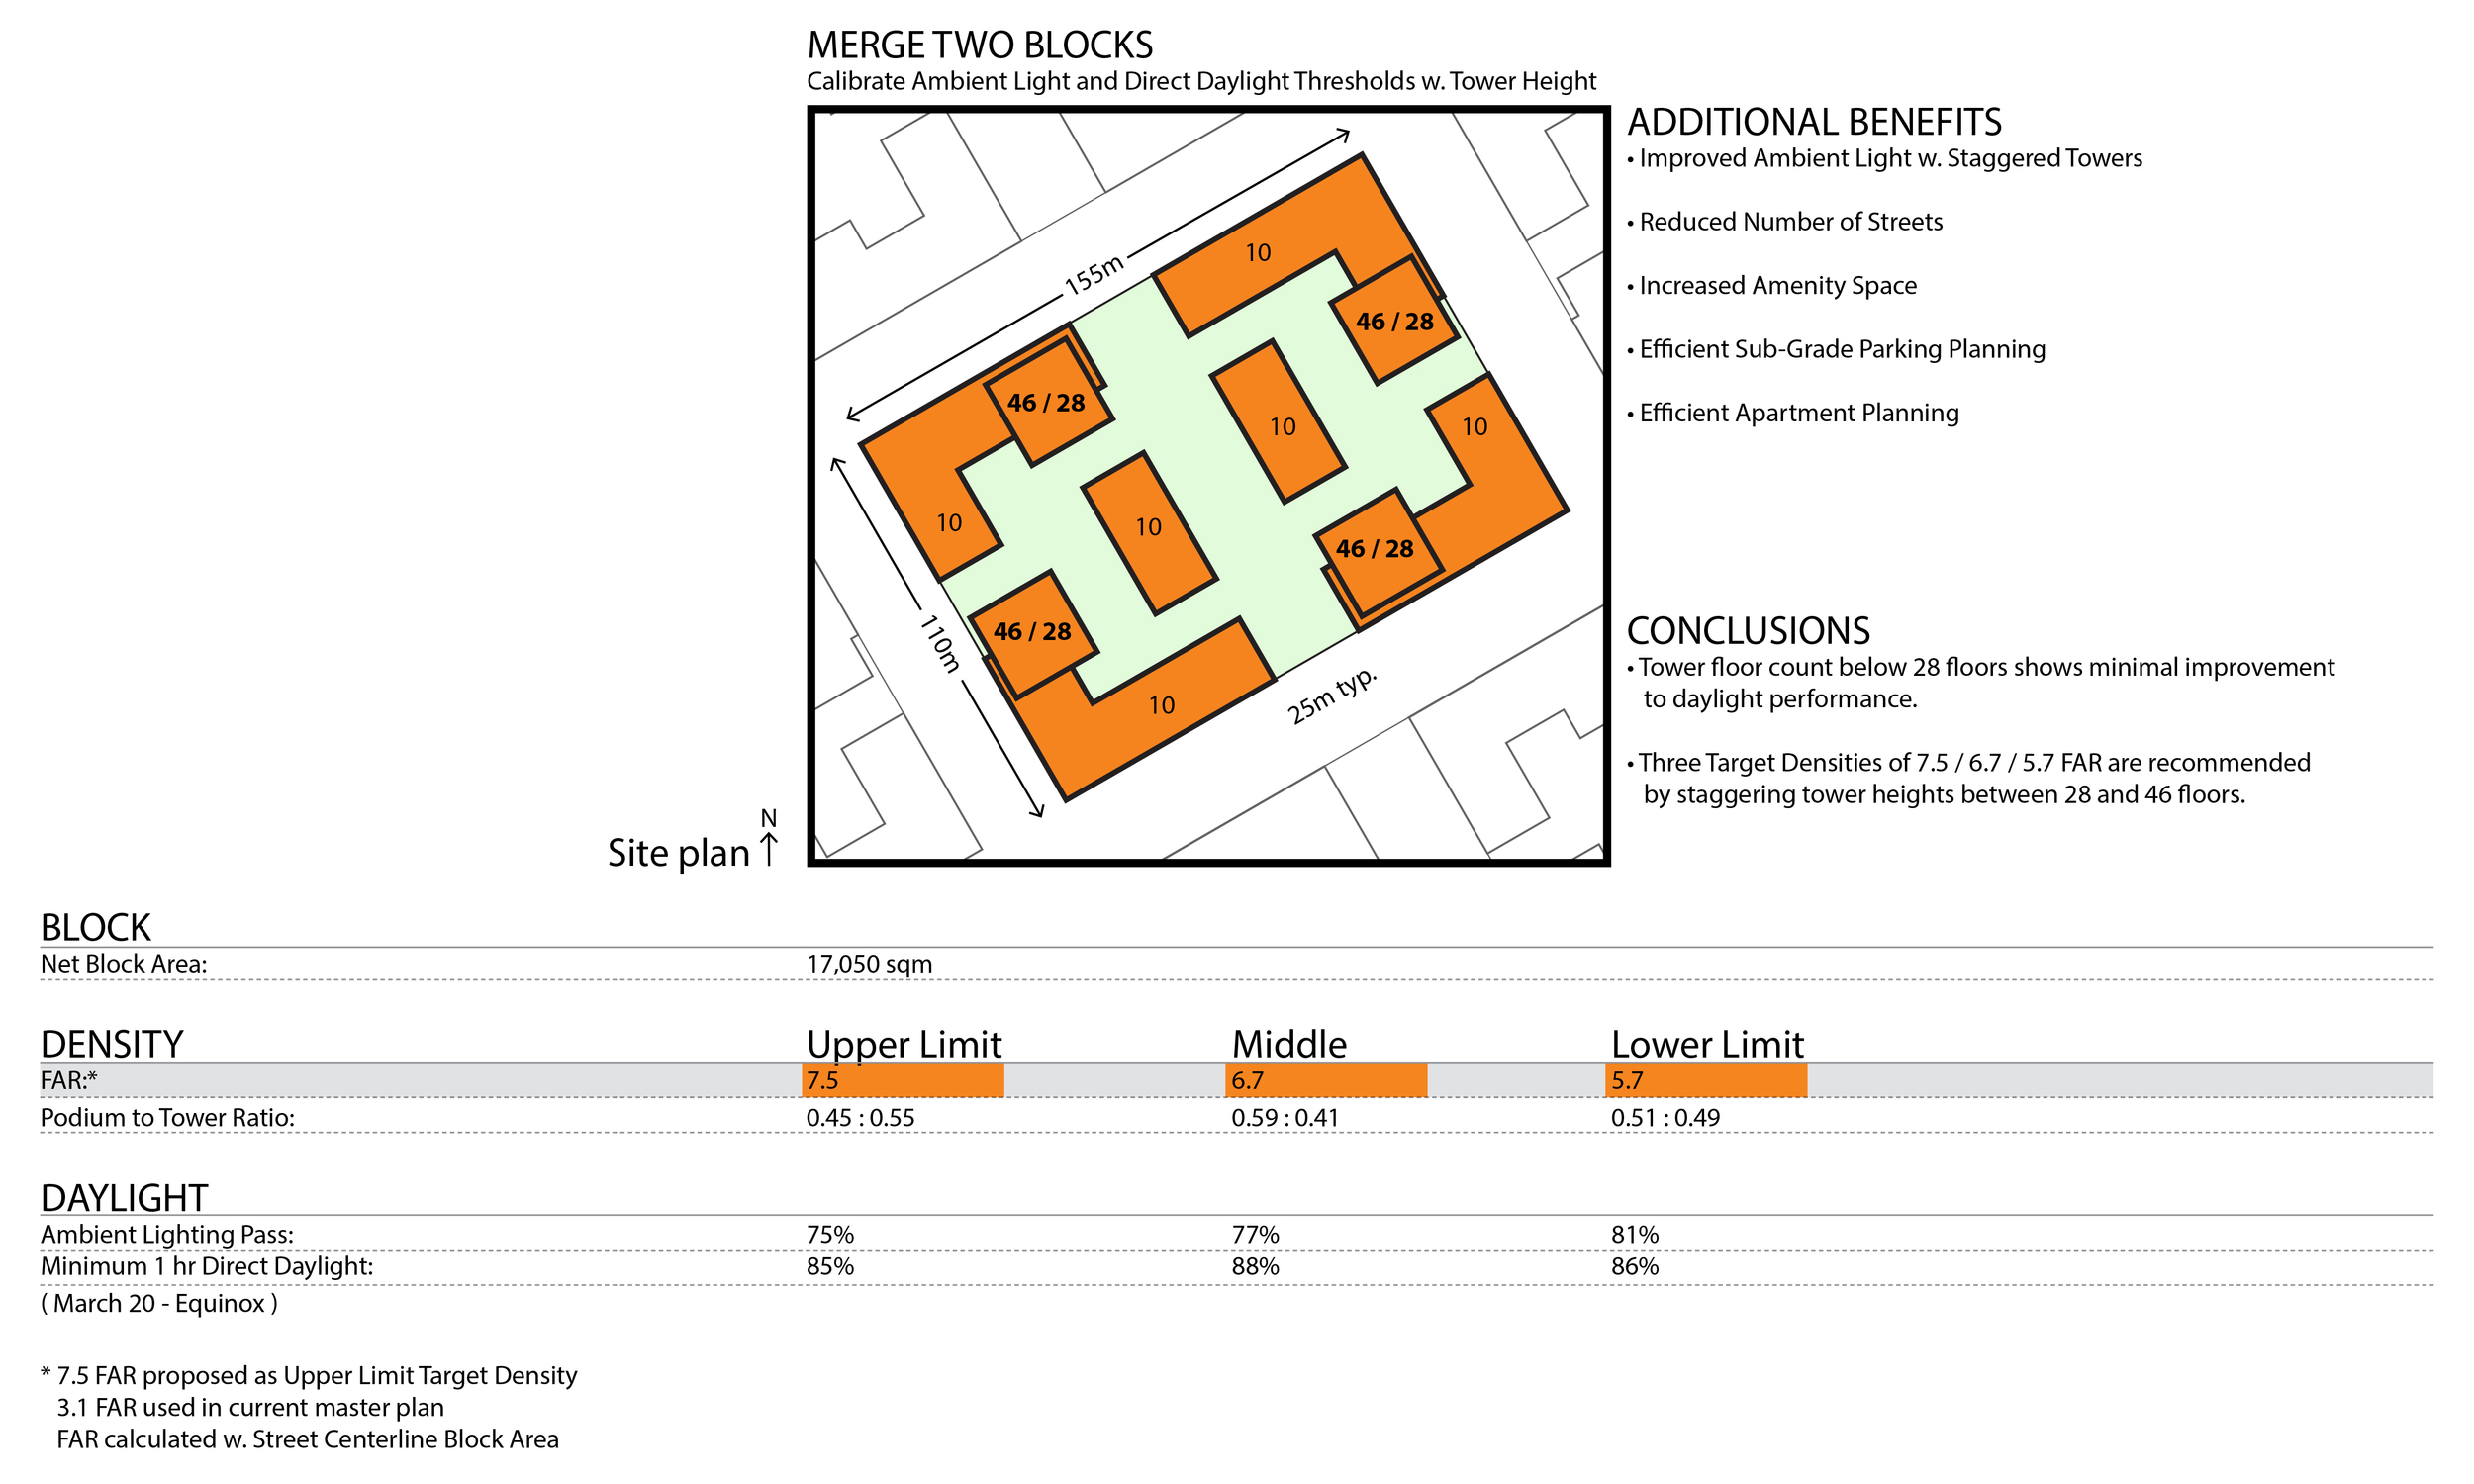Select the Efficient Sub-Grade Parking Planning bullet
2474x1484 pixels.
[x=1836, y=349]
